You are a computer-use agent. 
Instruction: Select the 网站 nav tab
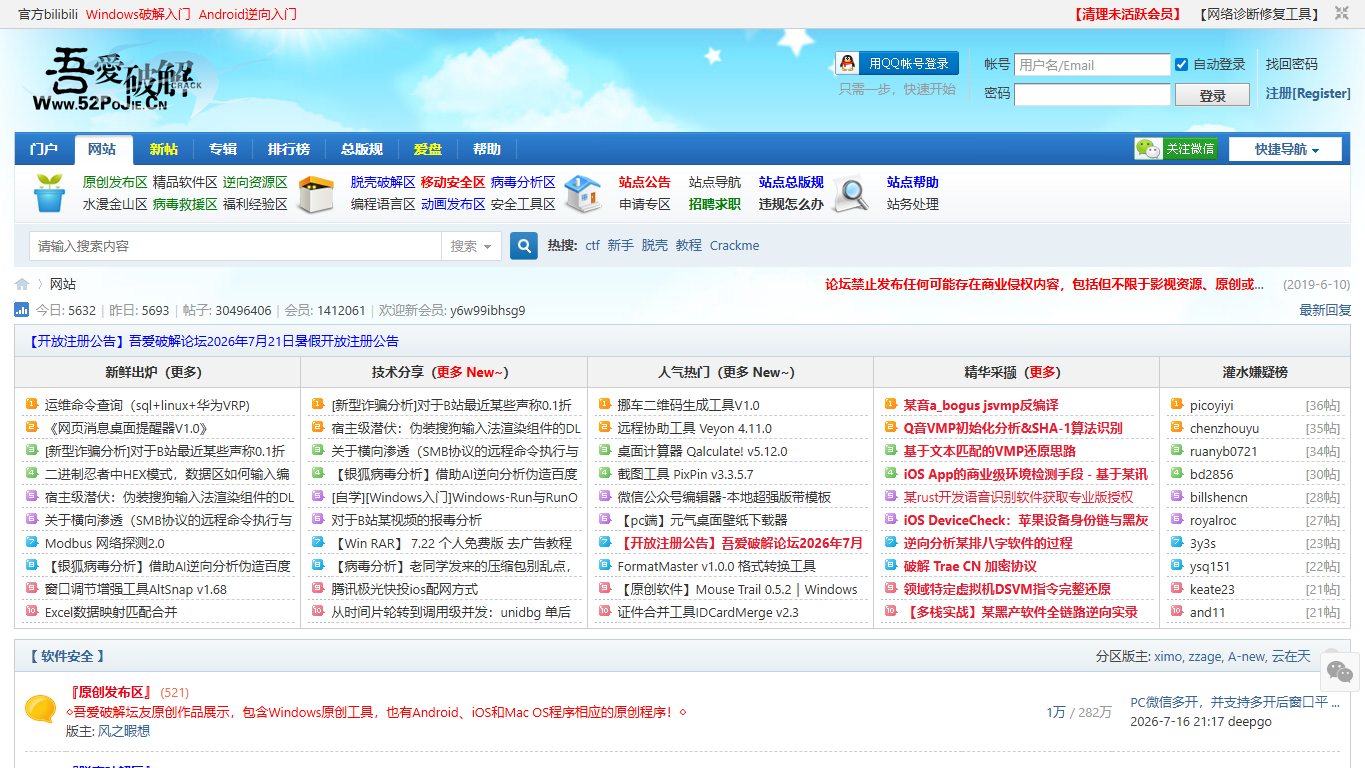pyautogui.click(x=102, y=150)
